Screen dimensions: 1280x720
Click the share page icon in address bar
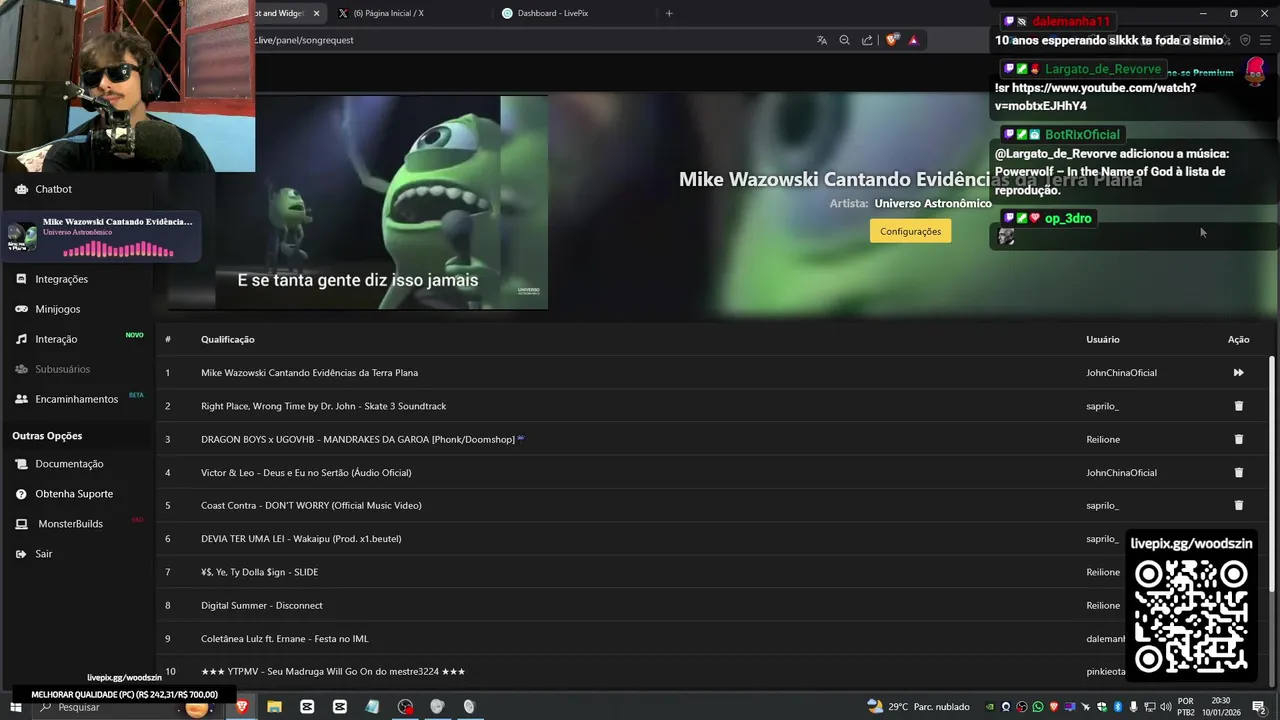(867, 40)
